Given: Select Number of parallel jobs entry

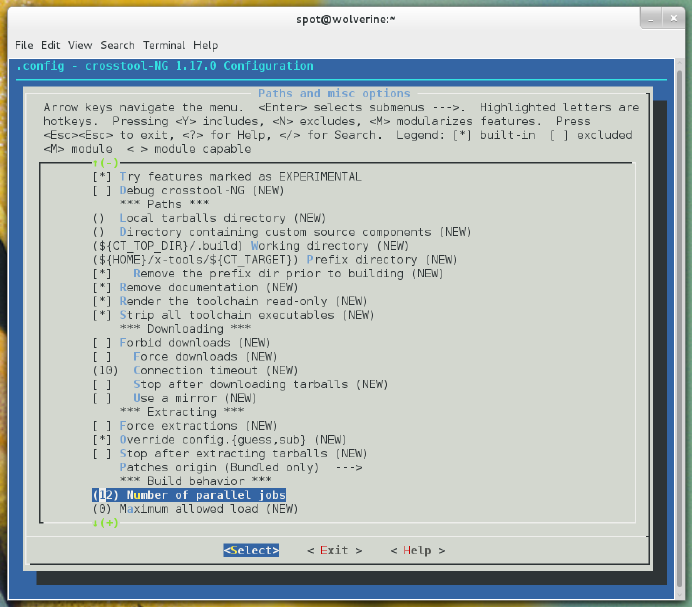Looking at the screenshot, I should 189,495.
